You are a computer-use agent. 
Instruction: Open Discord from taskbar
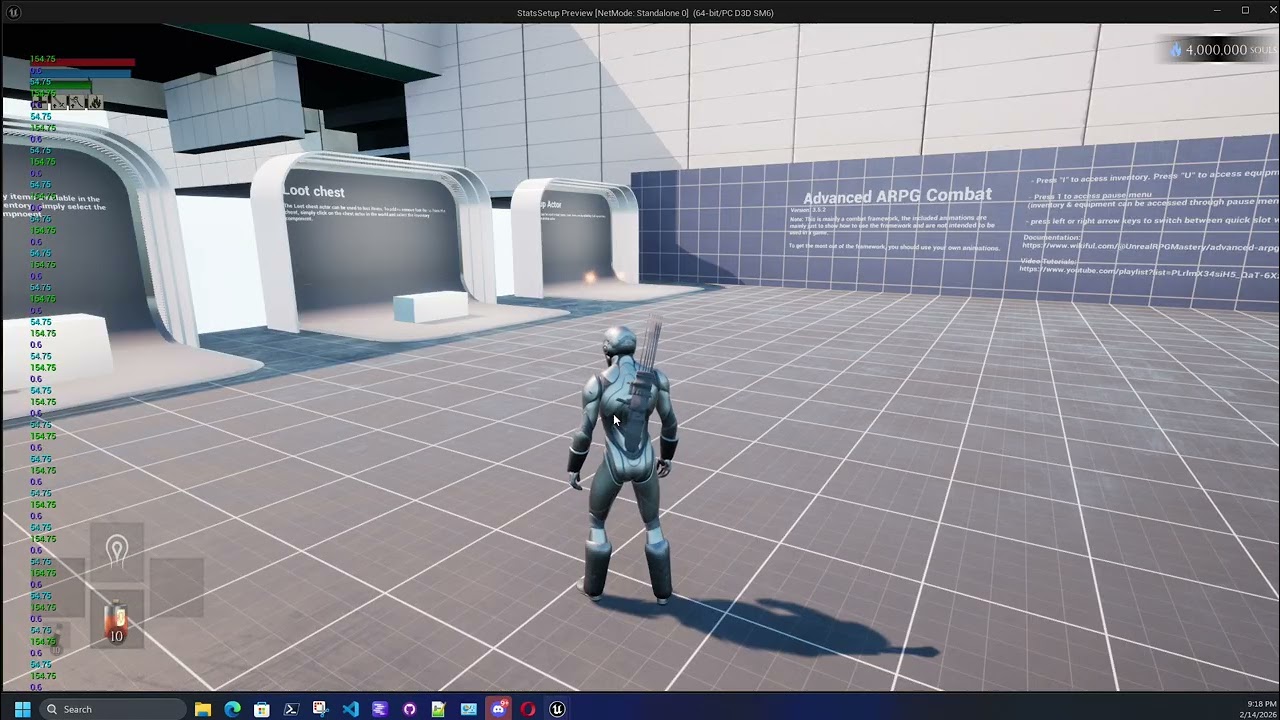pyautogui.click(x=498, y=709)
